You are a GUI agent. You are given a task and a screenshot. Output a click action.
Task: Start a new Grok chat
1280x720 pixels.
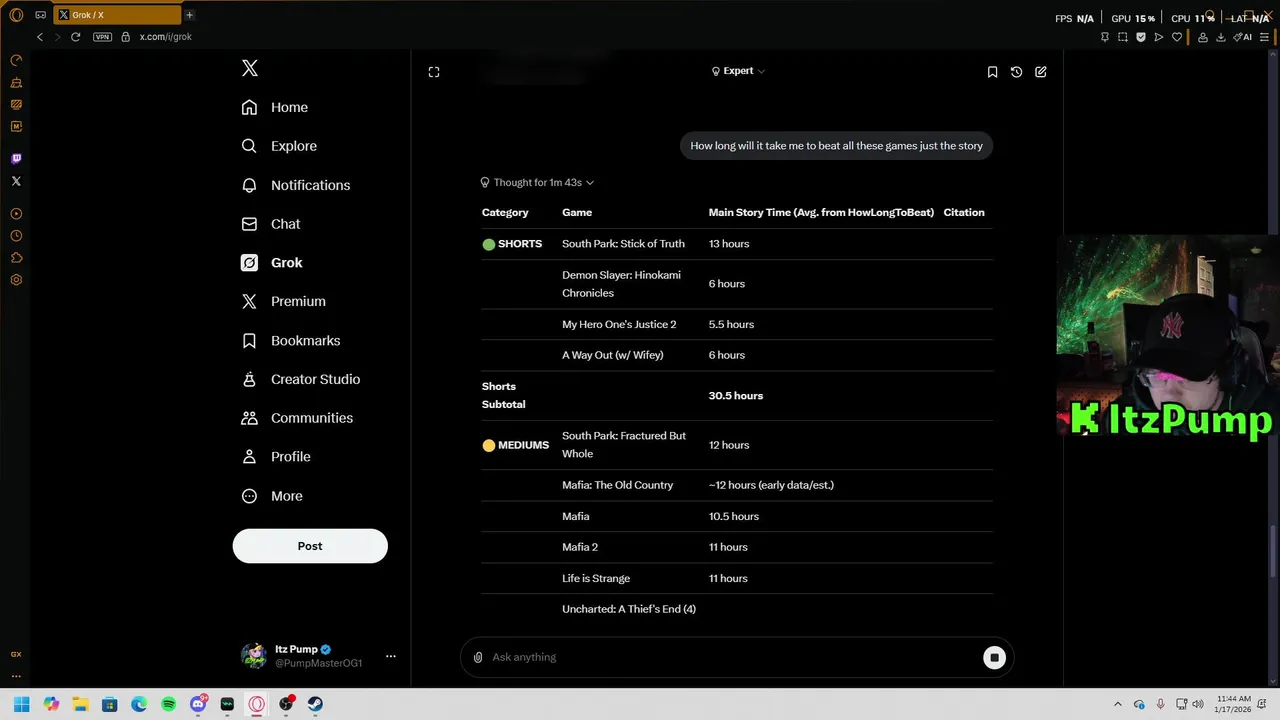(1041, 72)
